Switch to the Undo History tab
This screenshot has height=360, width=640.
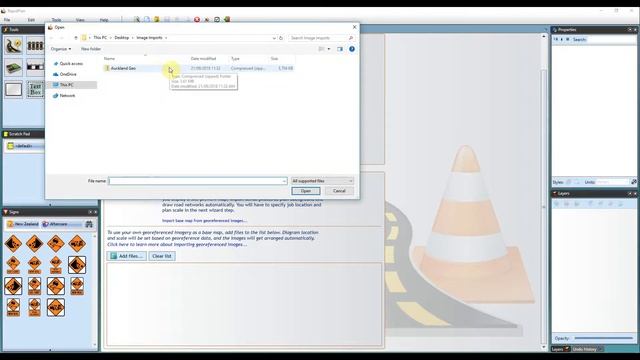pyautogui.click(x=587, y=349)
